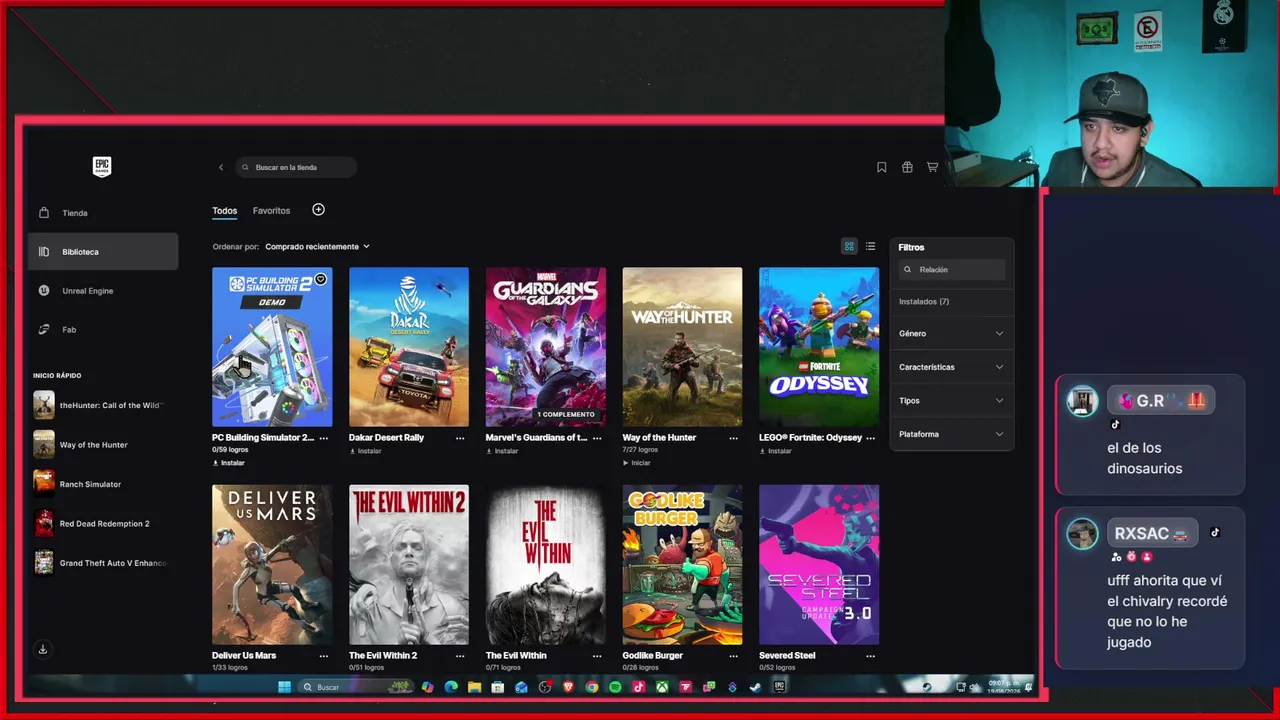This screenshot has width=1280, height=720.
Task: Switch to grid view layout
Action: point(849,247)
